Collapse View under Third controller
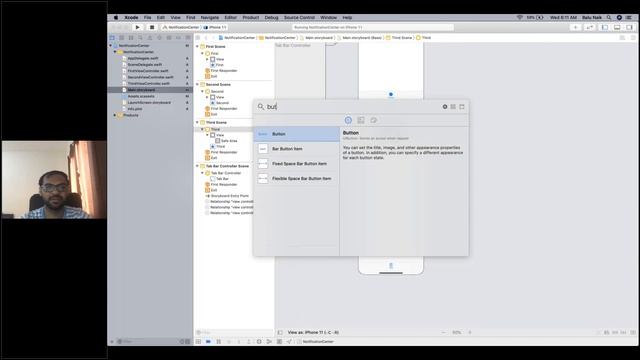 point(207,135)
